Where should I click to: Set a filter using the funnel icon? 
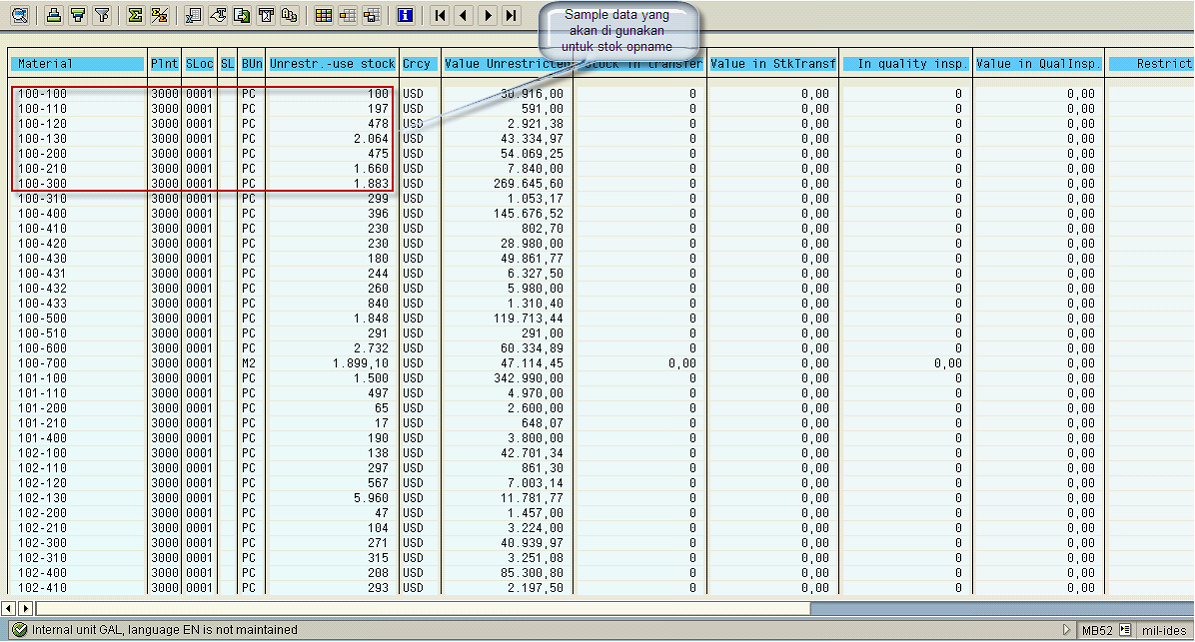point(101,15)
